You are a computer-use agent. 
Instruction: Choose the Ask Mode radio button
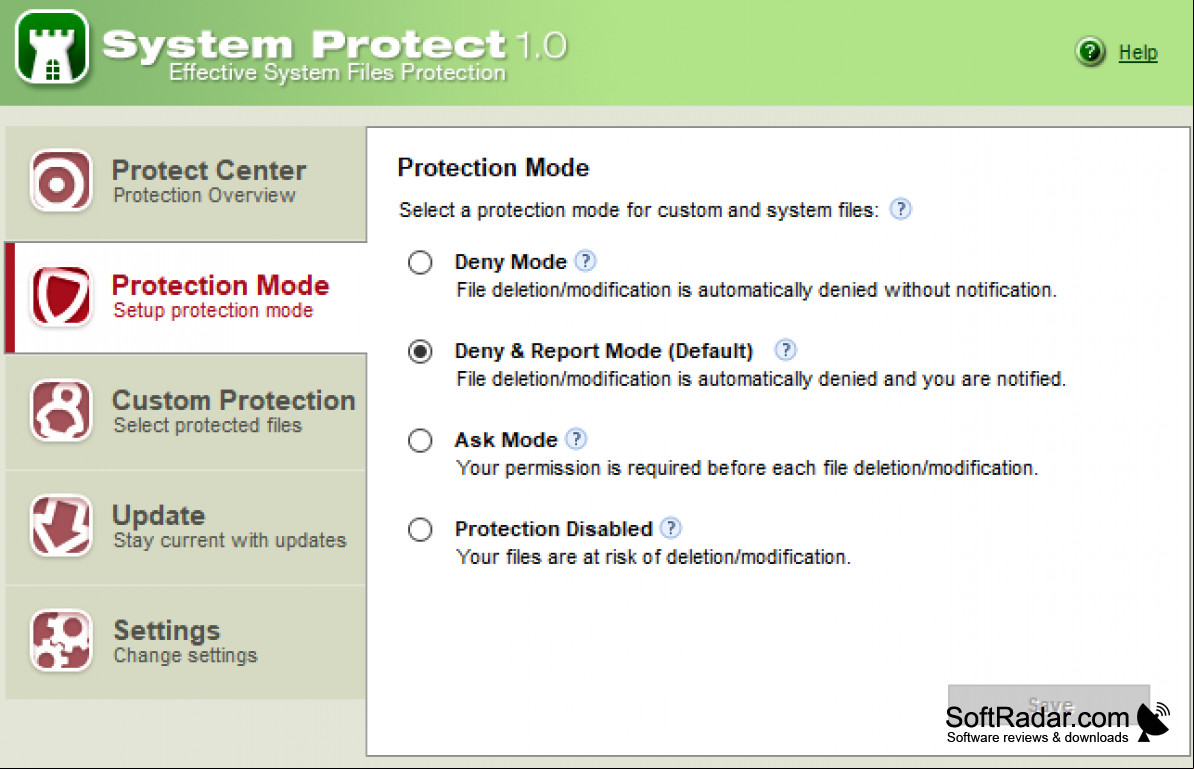420,441
